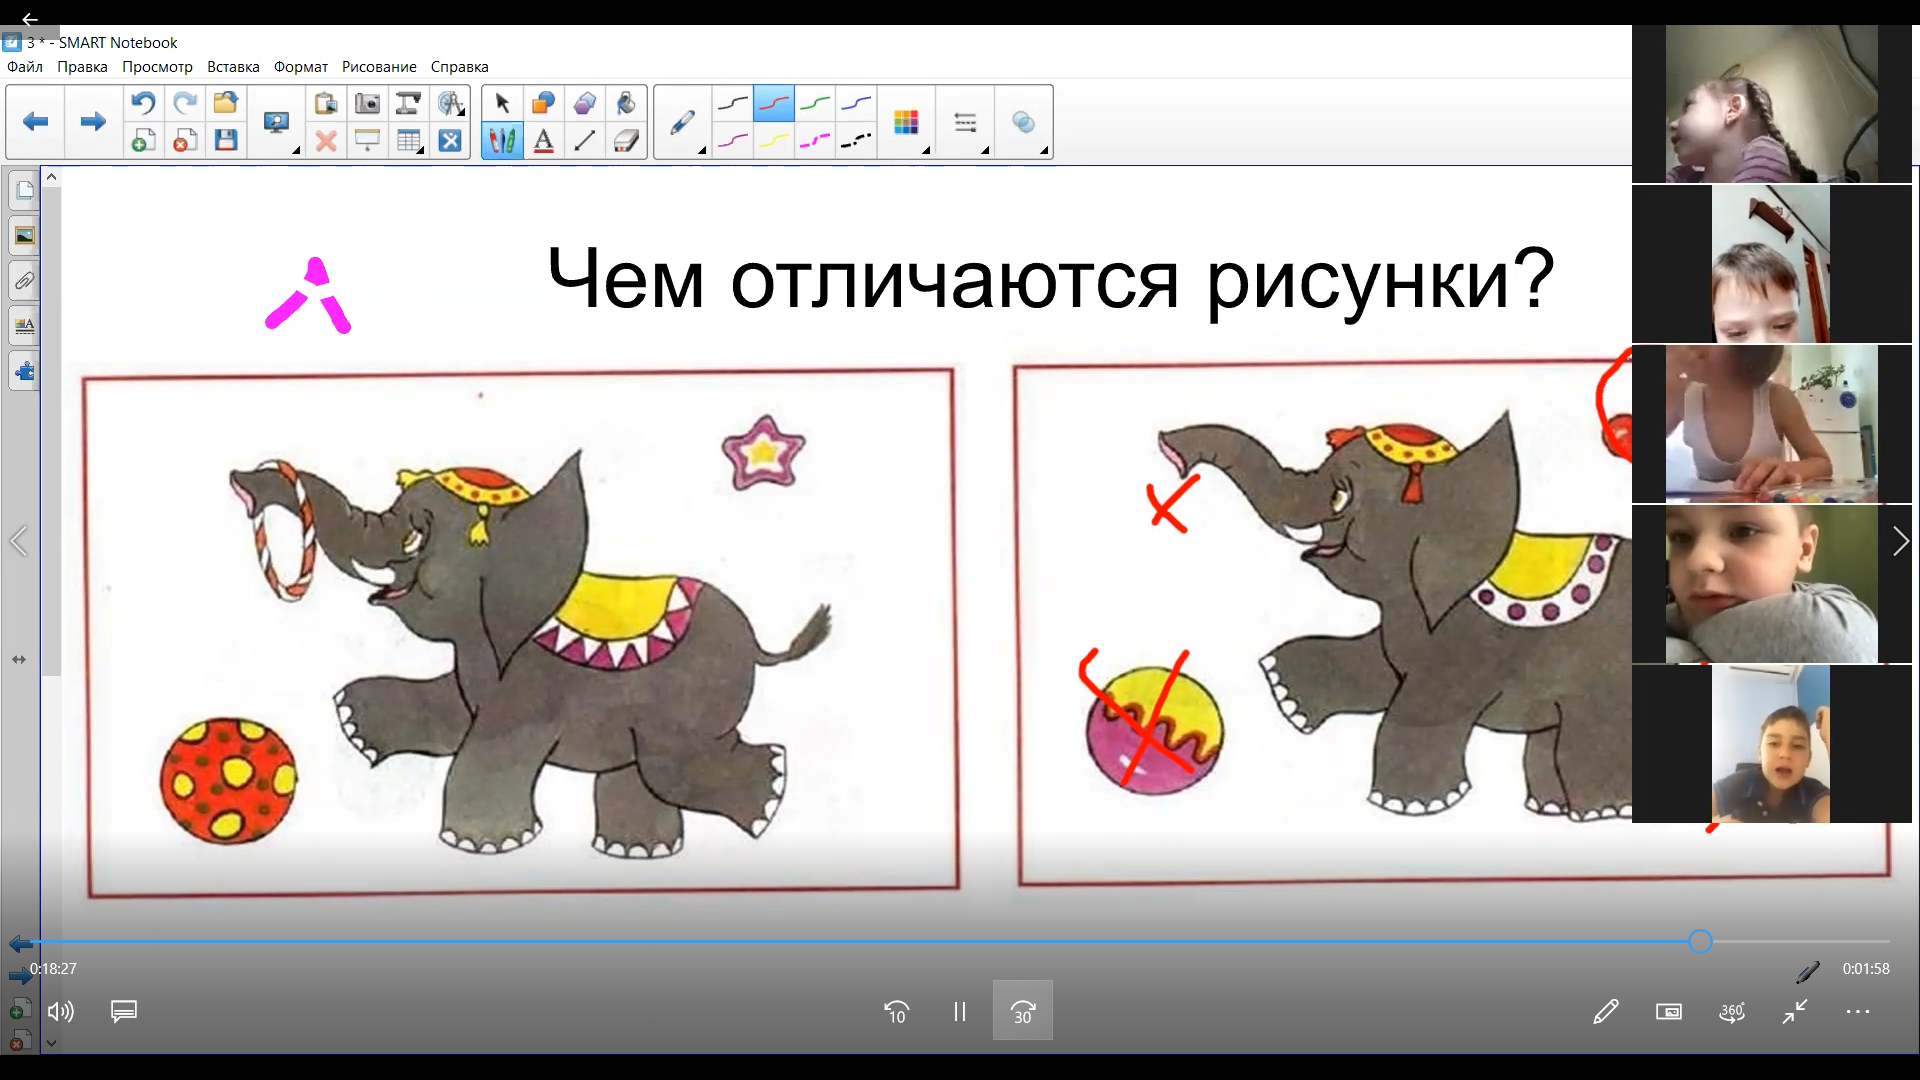Show the screen shade icon
Image resolution: width=1920 pixels, height=1080 pixels.
click(368, 141)
